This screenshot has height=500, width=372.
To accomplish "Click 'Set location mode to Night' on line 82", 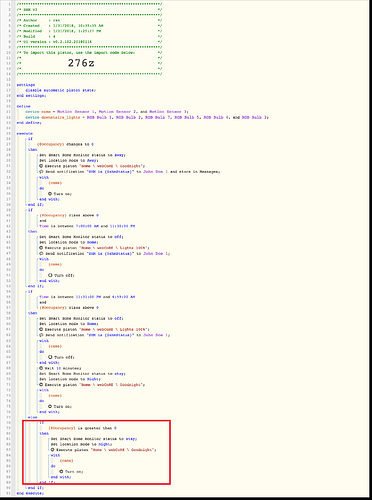I will click(x=81, y=444).
